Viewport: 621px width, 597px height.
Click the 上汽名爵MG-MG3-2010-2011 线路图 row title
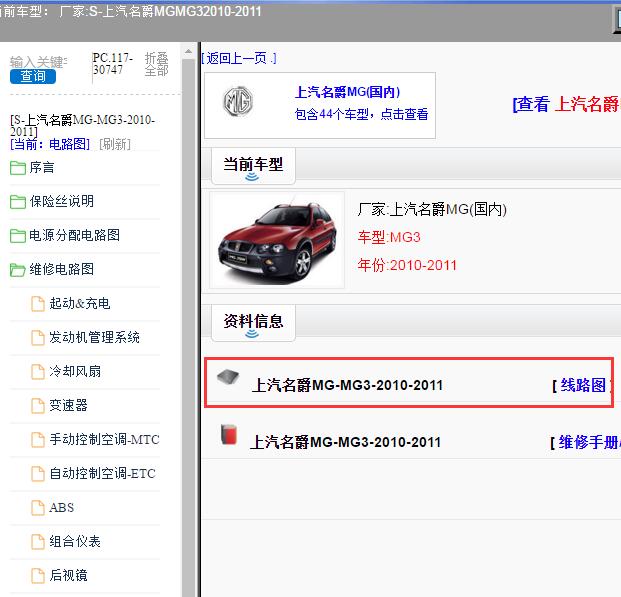[x=347, y=385]
